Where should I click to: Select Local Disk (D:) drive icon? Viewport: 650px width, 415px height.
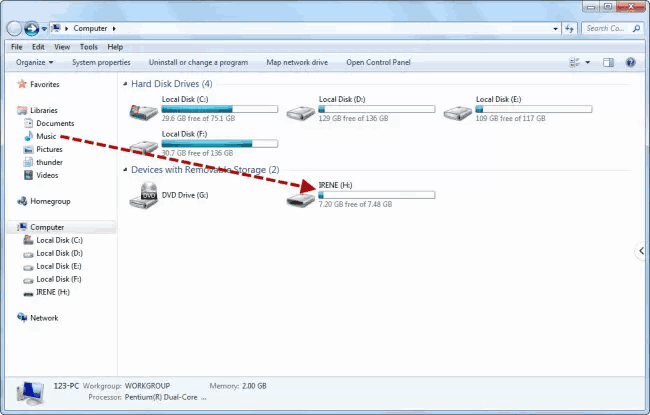click(x=300, y=111)
